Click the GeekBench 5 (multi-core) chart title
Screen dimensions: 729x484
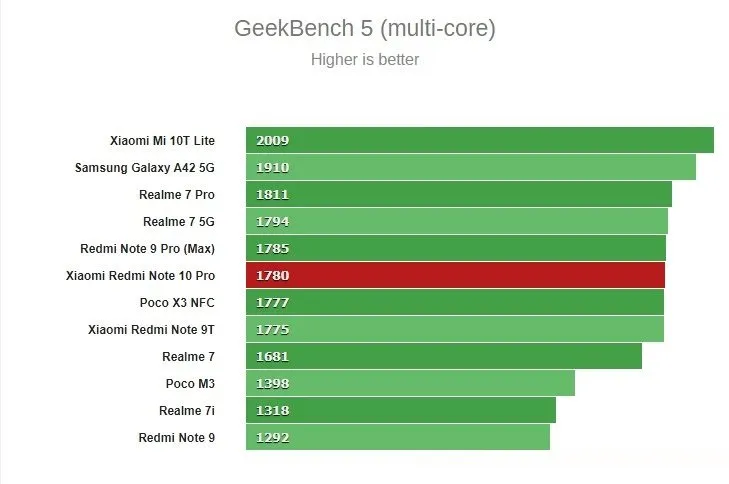(364, 28)
